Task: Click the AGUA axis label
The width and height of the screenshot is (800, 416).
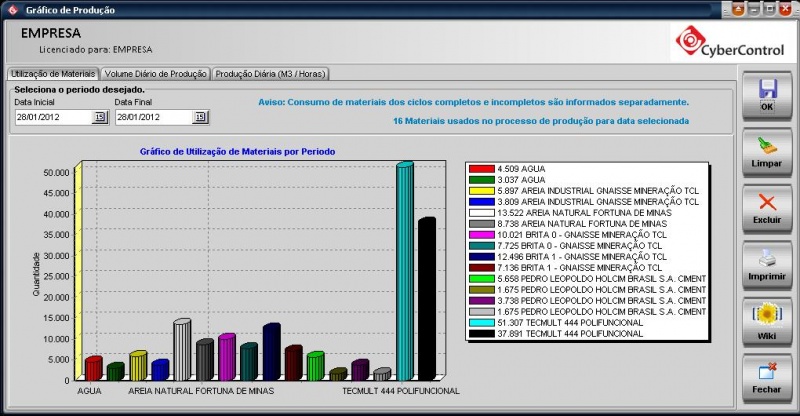Action: tap(89, 391)
